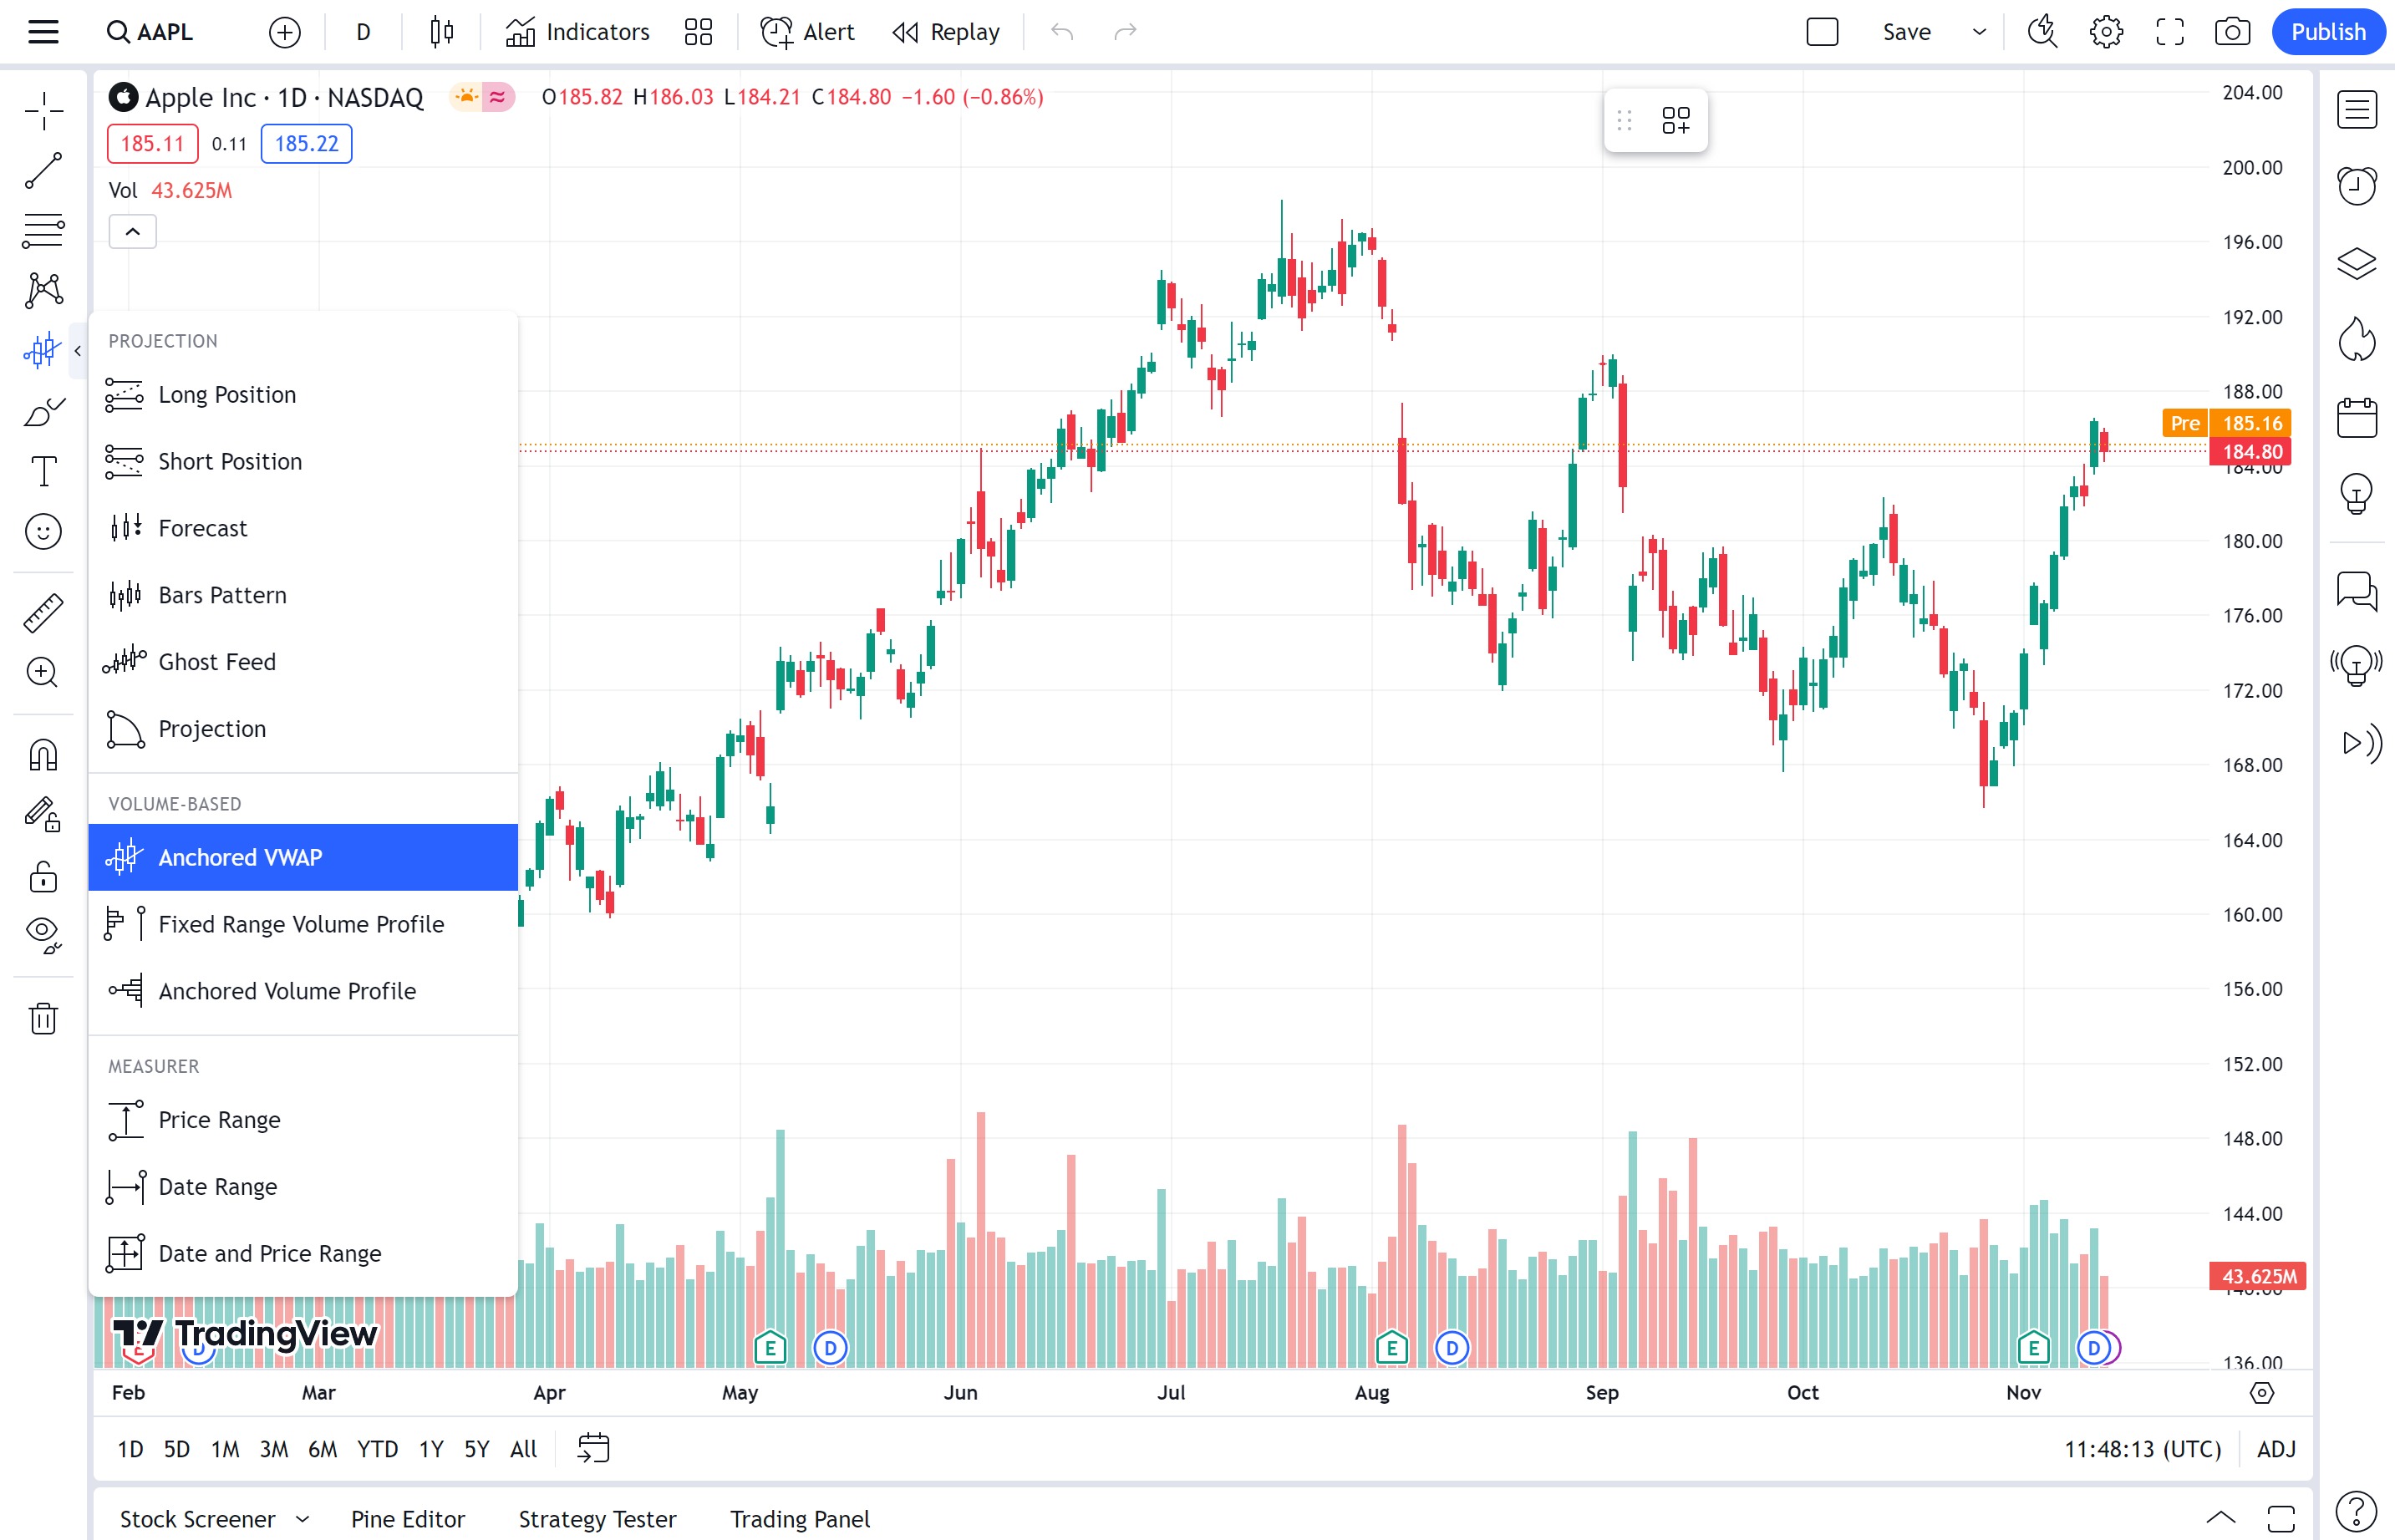Open the chart Settings gear
The height and width of the screenshot is (1540, 2395).
[2106, 32]
